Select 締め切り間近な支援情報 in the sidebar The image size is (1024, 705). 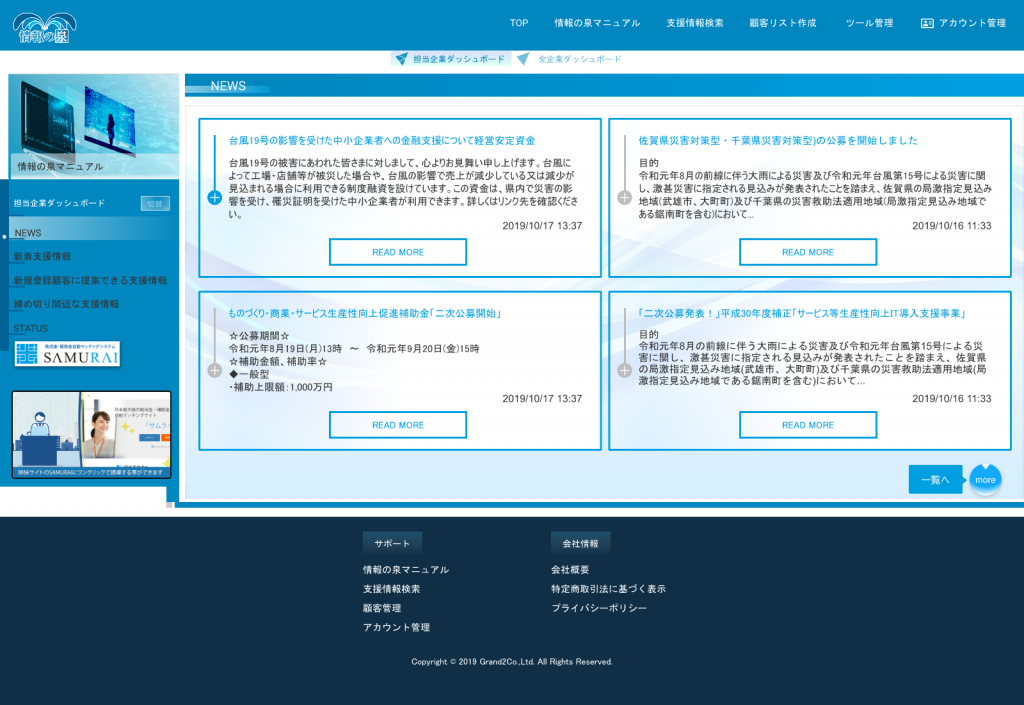point(66,304)
